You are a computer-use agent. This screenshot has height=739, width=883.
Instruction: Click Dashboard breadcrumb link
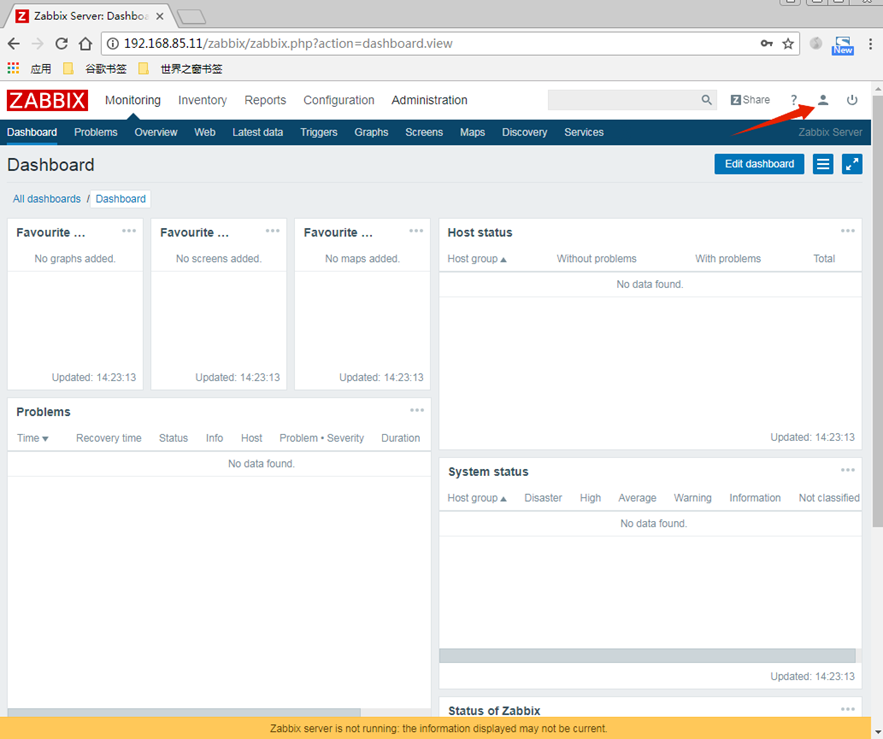pyautogui.click(x=121, y=199)
